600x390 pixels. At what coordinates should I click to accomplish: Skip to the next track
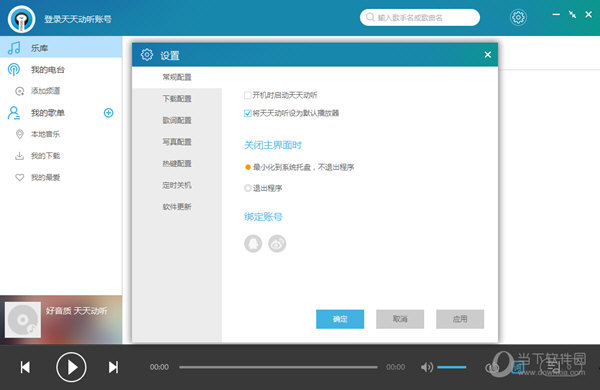(113, 367)
